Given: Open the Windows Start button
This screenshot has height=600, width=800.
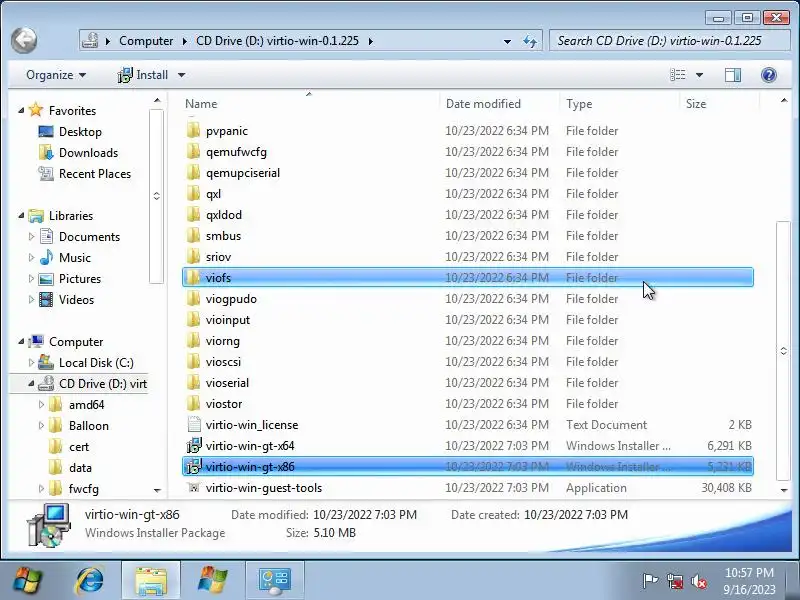Looking at the screenshot, I should [28, 580].
